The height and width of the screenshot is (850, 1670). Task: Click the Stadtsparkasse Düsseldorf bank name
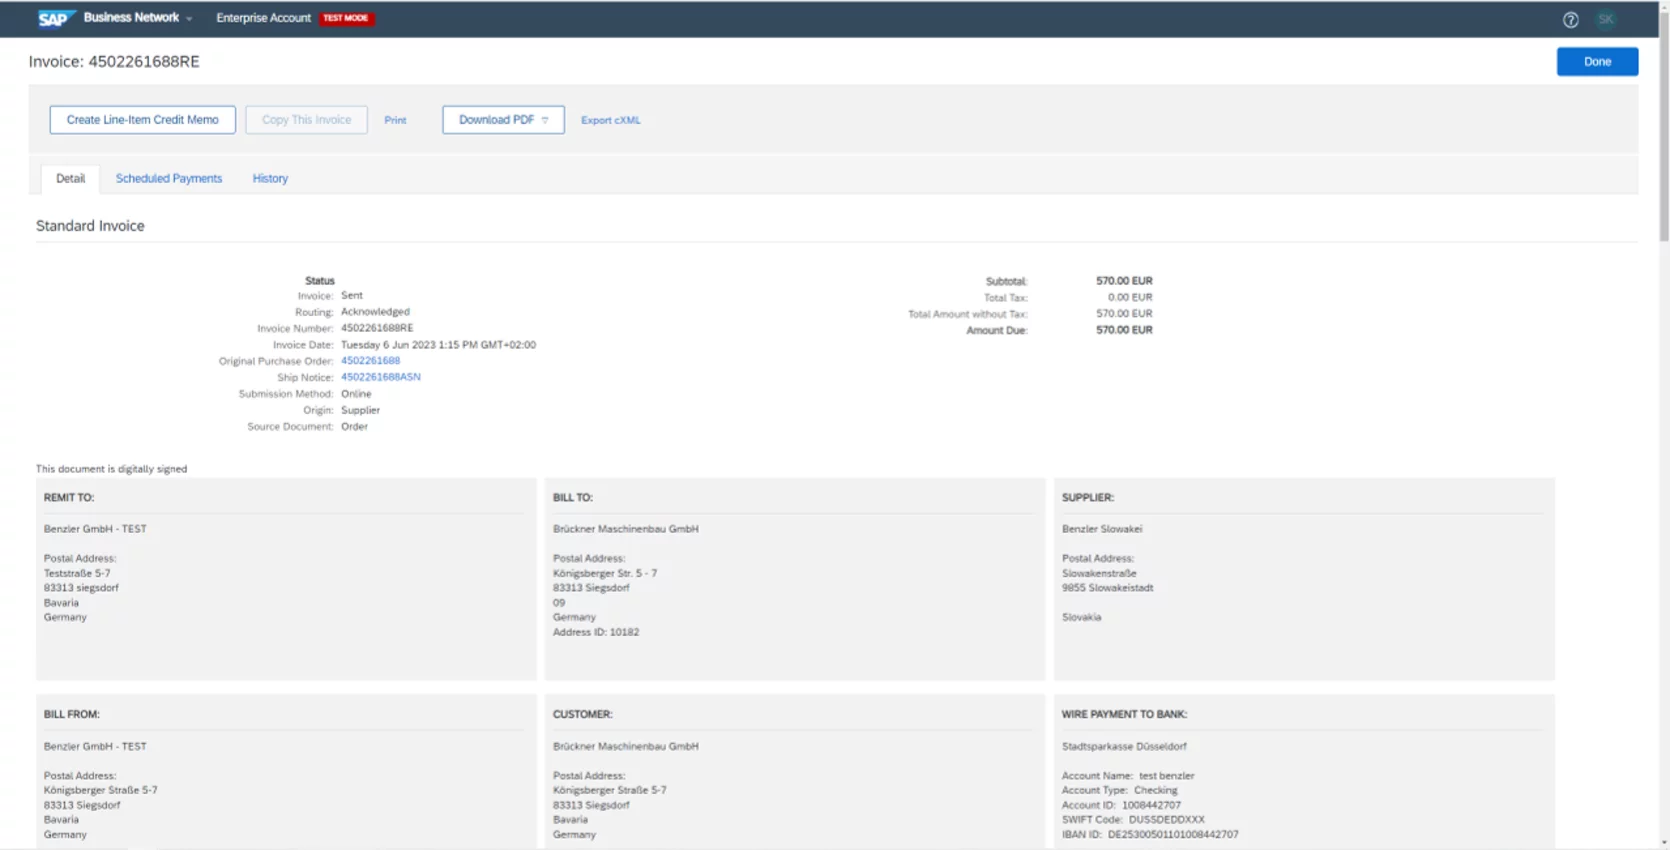(x=1124, y=746)
